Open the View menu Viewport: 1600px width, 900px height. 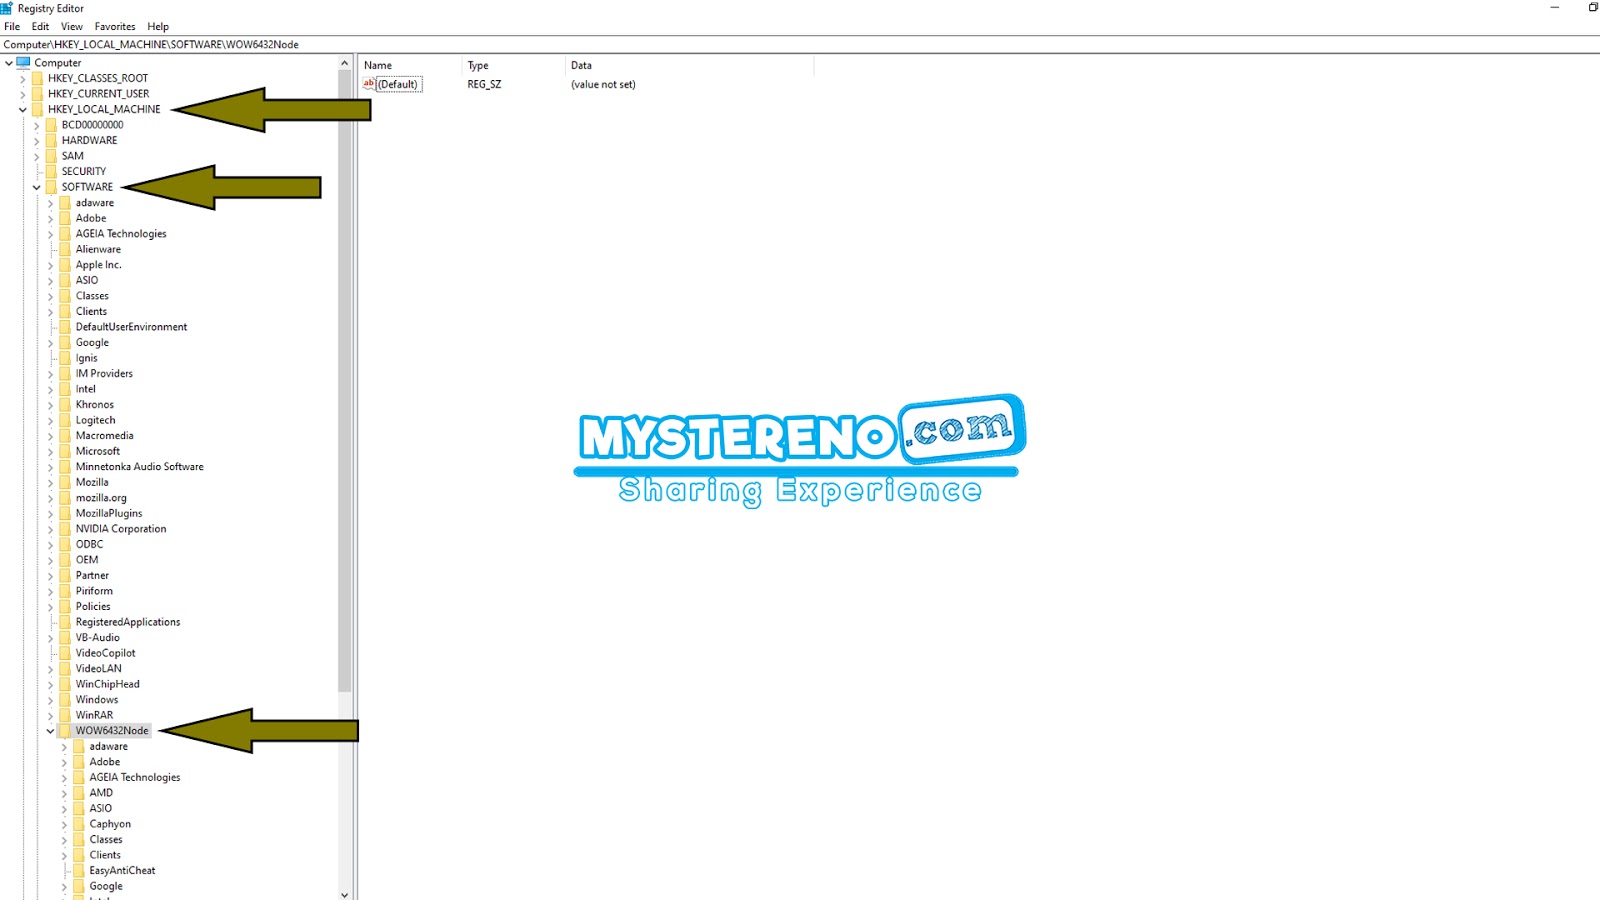click(70, 26)
